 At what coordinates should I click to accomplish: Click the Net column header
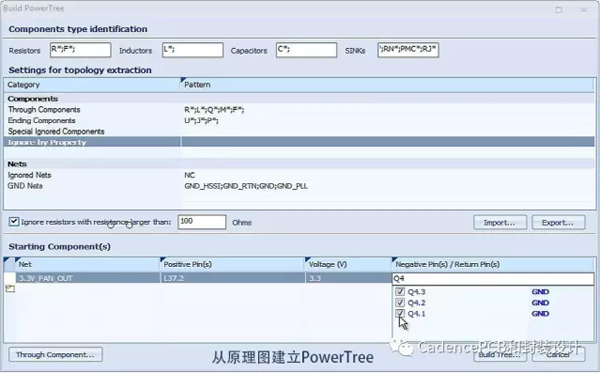(x=87, y=264)
